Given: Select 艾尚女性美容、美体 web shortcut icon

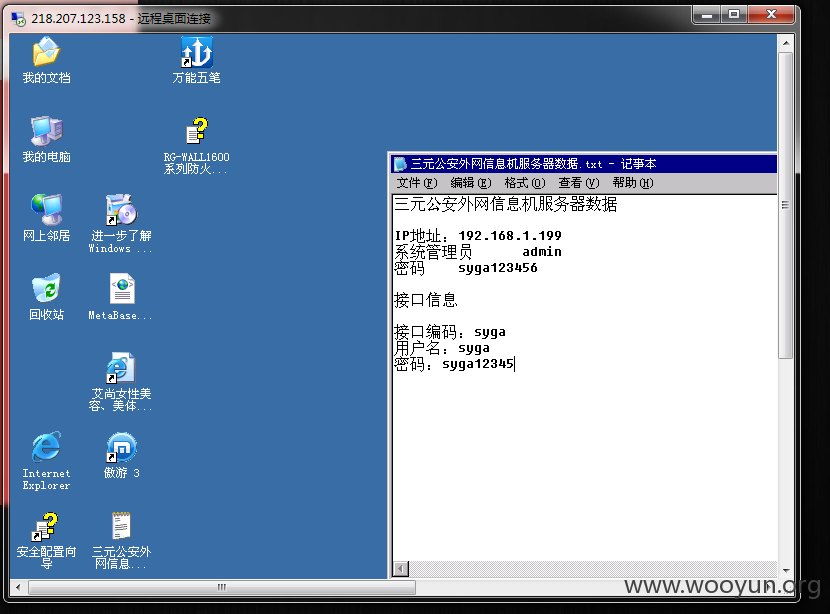Looking at the screenshot, I should [x=121, y=382].
